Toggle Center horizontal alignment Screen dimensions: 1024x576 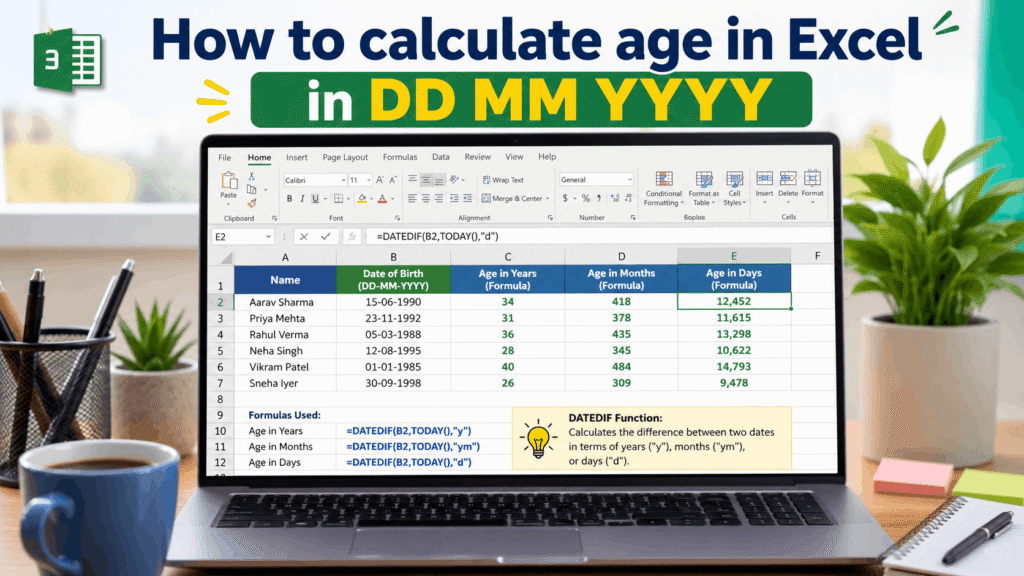(425, 198)
